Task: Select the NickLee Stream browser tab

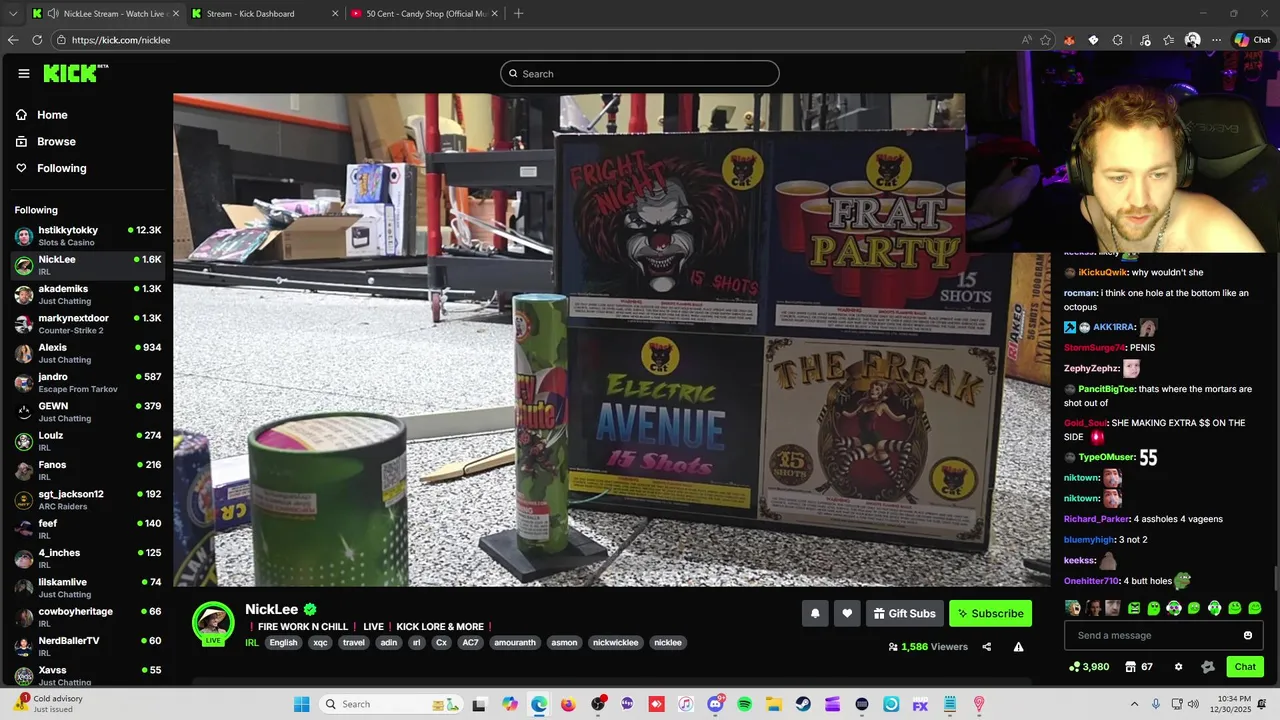Action: point(104,14)
